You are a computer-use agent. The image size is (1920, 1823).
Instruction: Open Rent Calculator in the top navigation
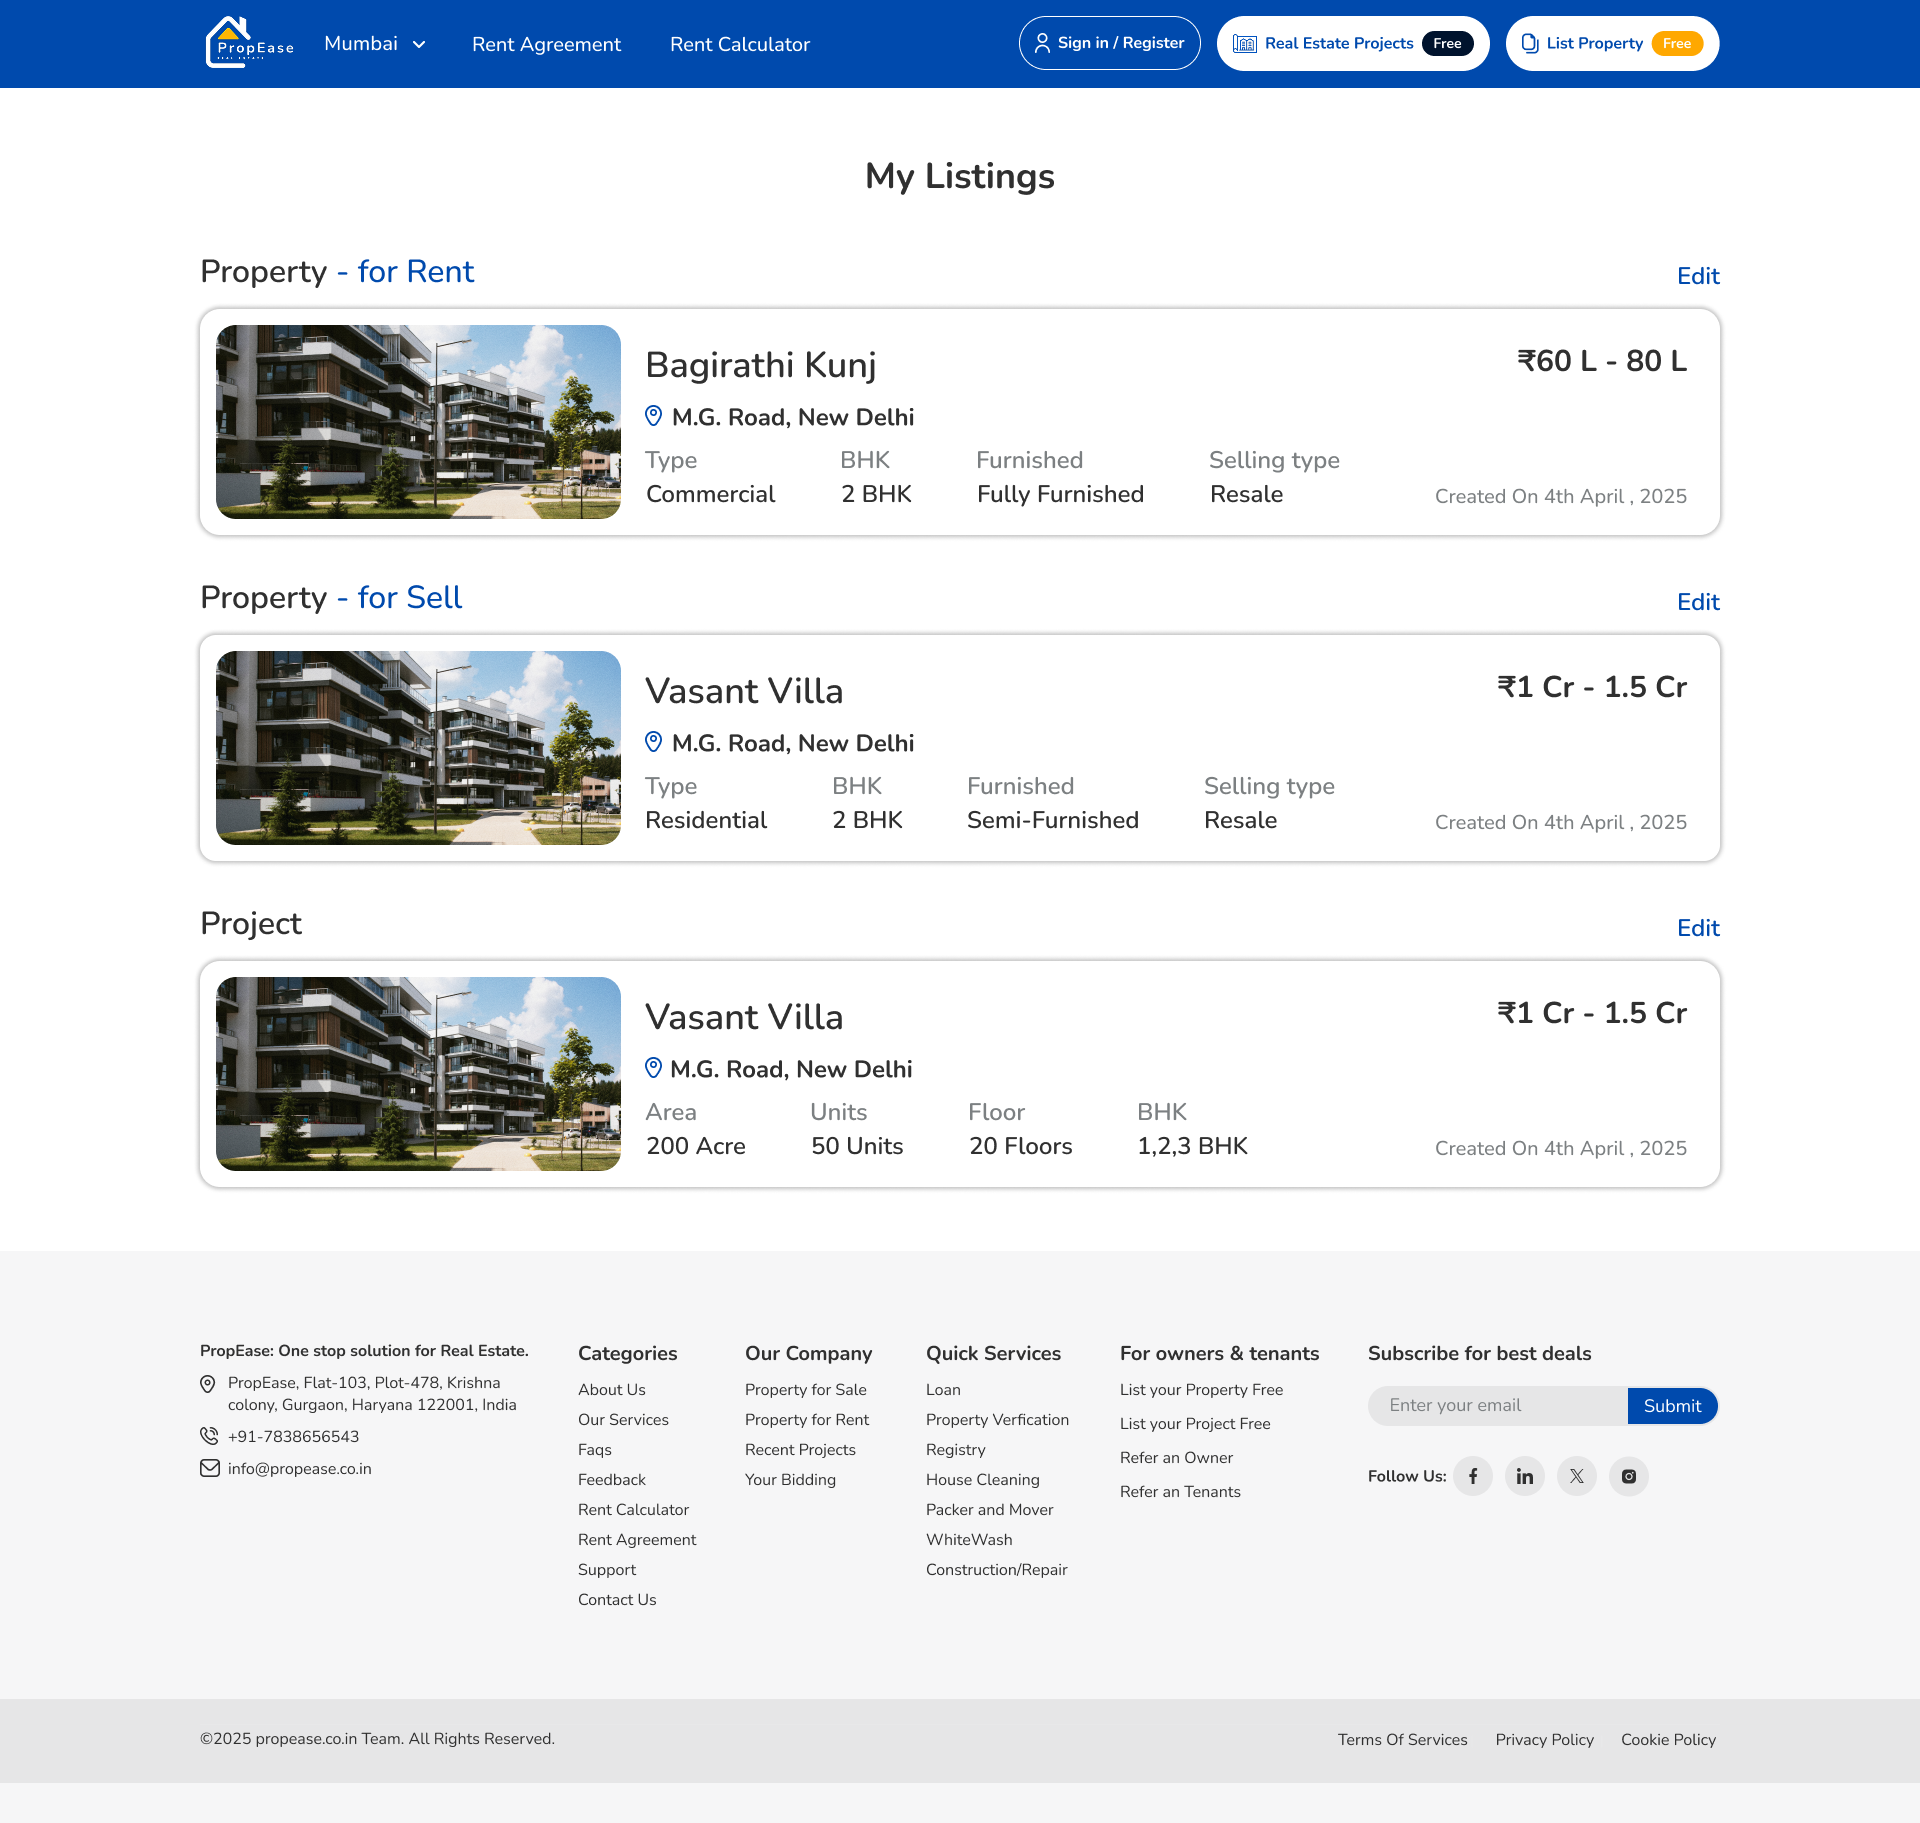pyautogui.click(x=740, y=44)
